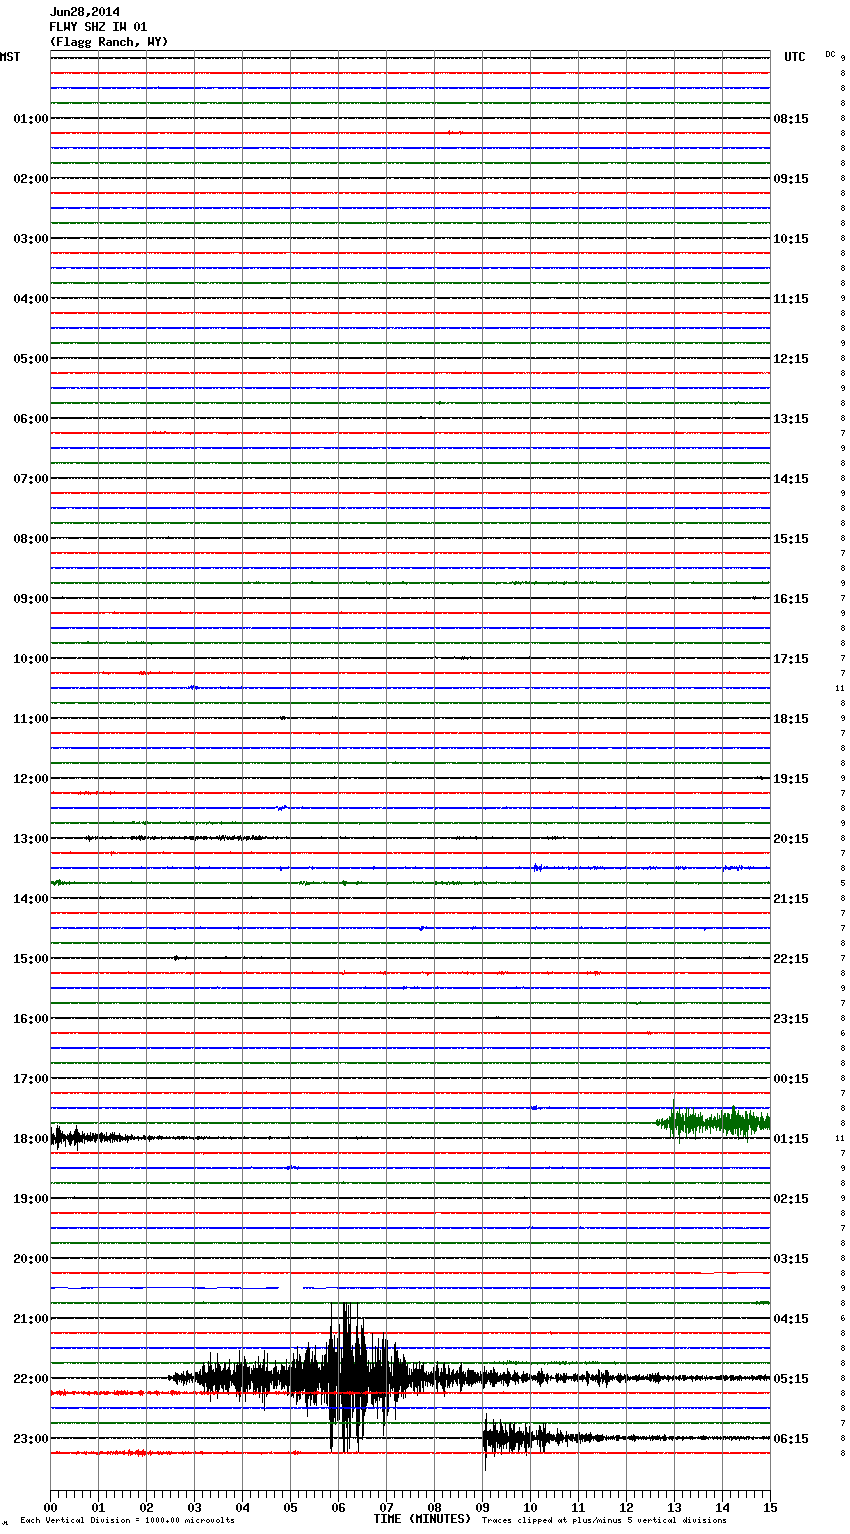The width and height of the screenshot is (850, 1534).
Task: Select the 10:00 MST time label
Action: [30, 659]
